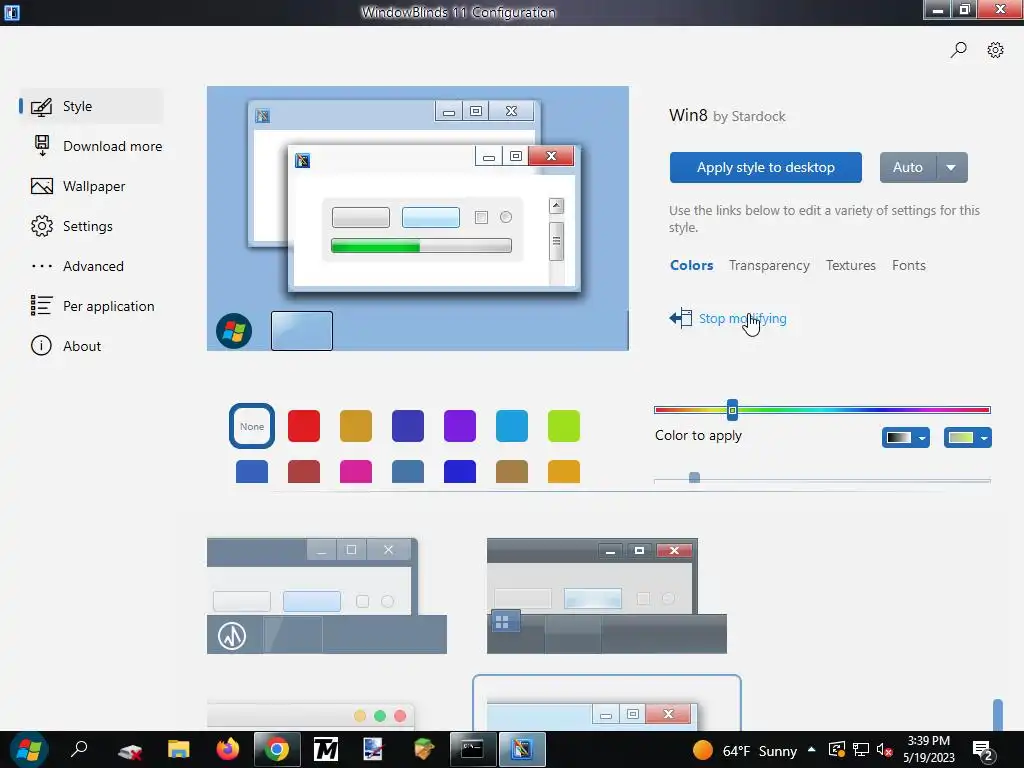Viewport: 1024px width, 768px height.
Task: Open the About page
Action: click(x=91, y=346)
